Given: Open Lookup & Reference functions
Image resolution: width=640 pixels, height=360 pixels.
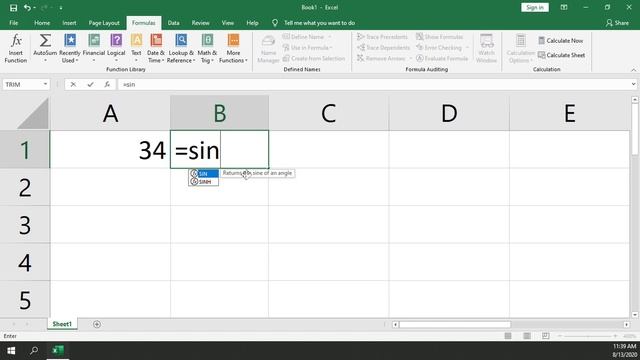Looking at the screenshot, I should [x=181, y=49].
